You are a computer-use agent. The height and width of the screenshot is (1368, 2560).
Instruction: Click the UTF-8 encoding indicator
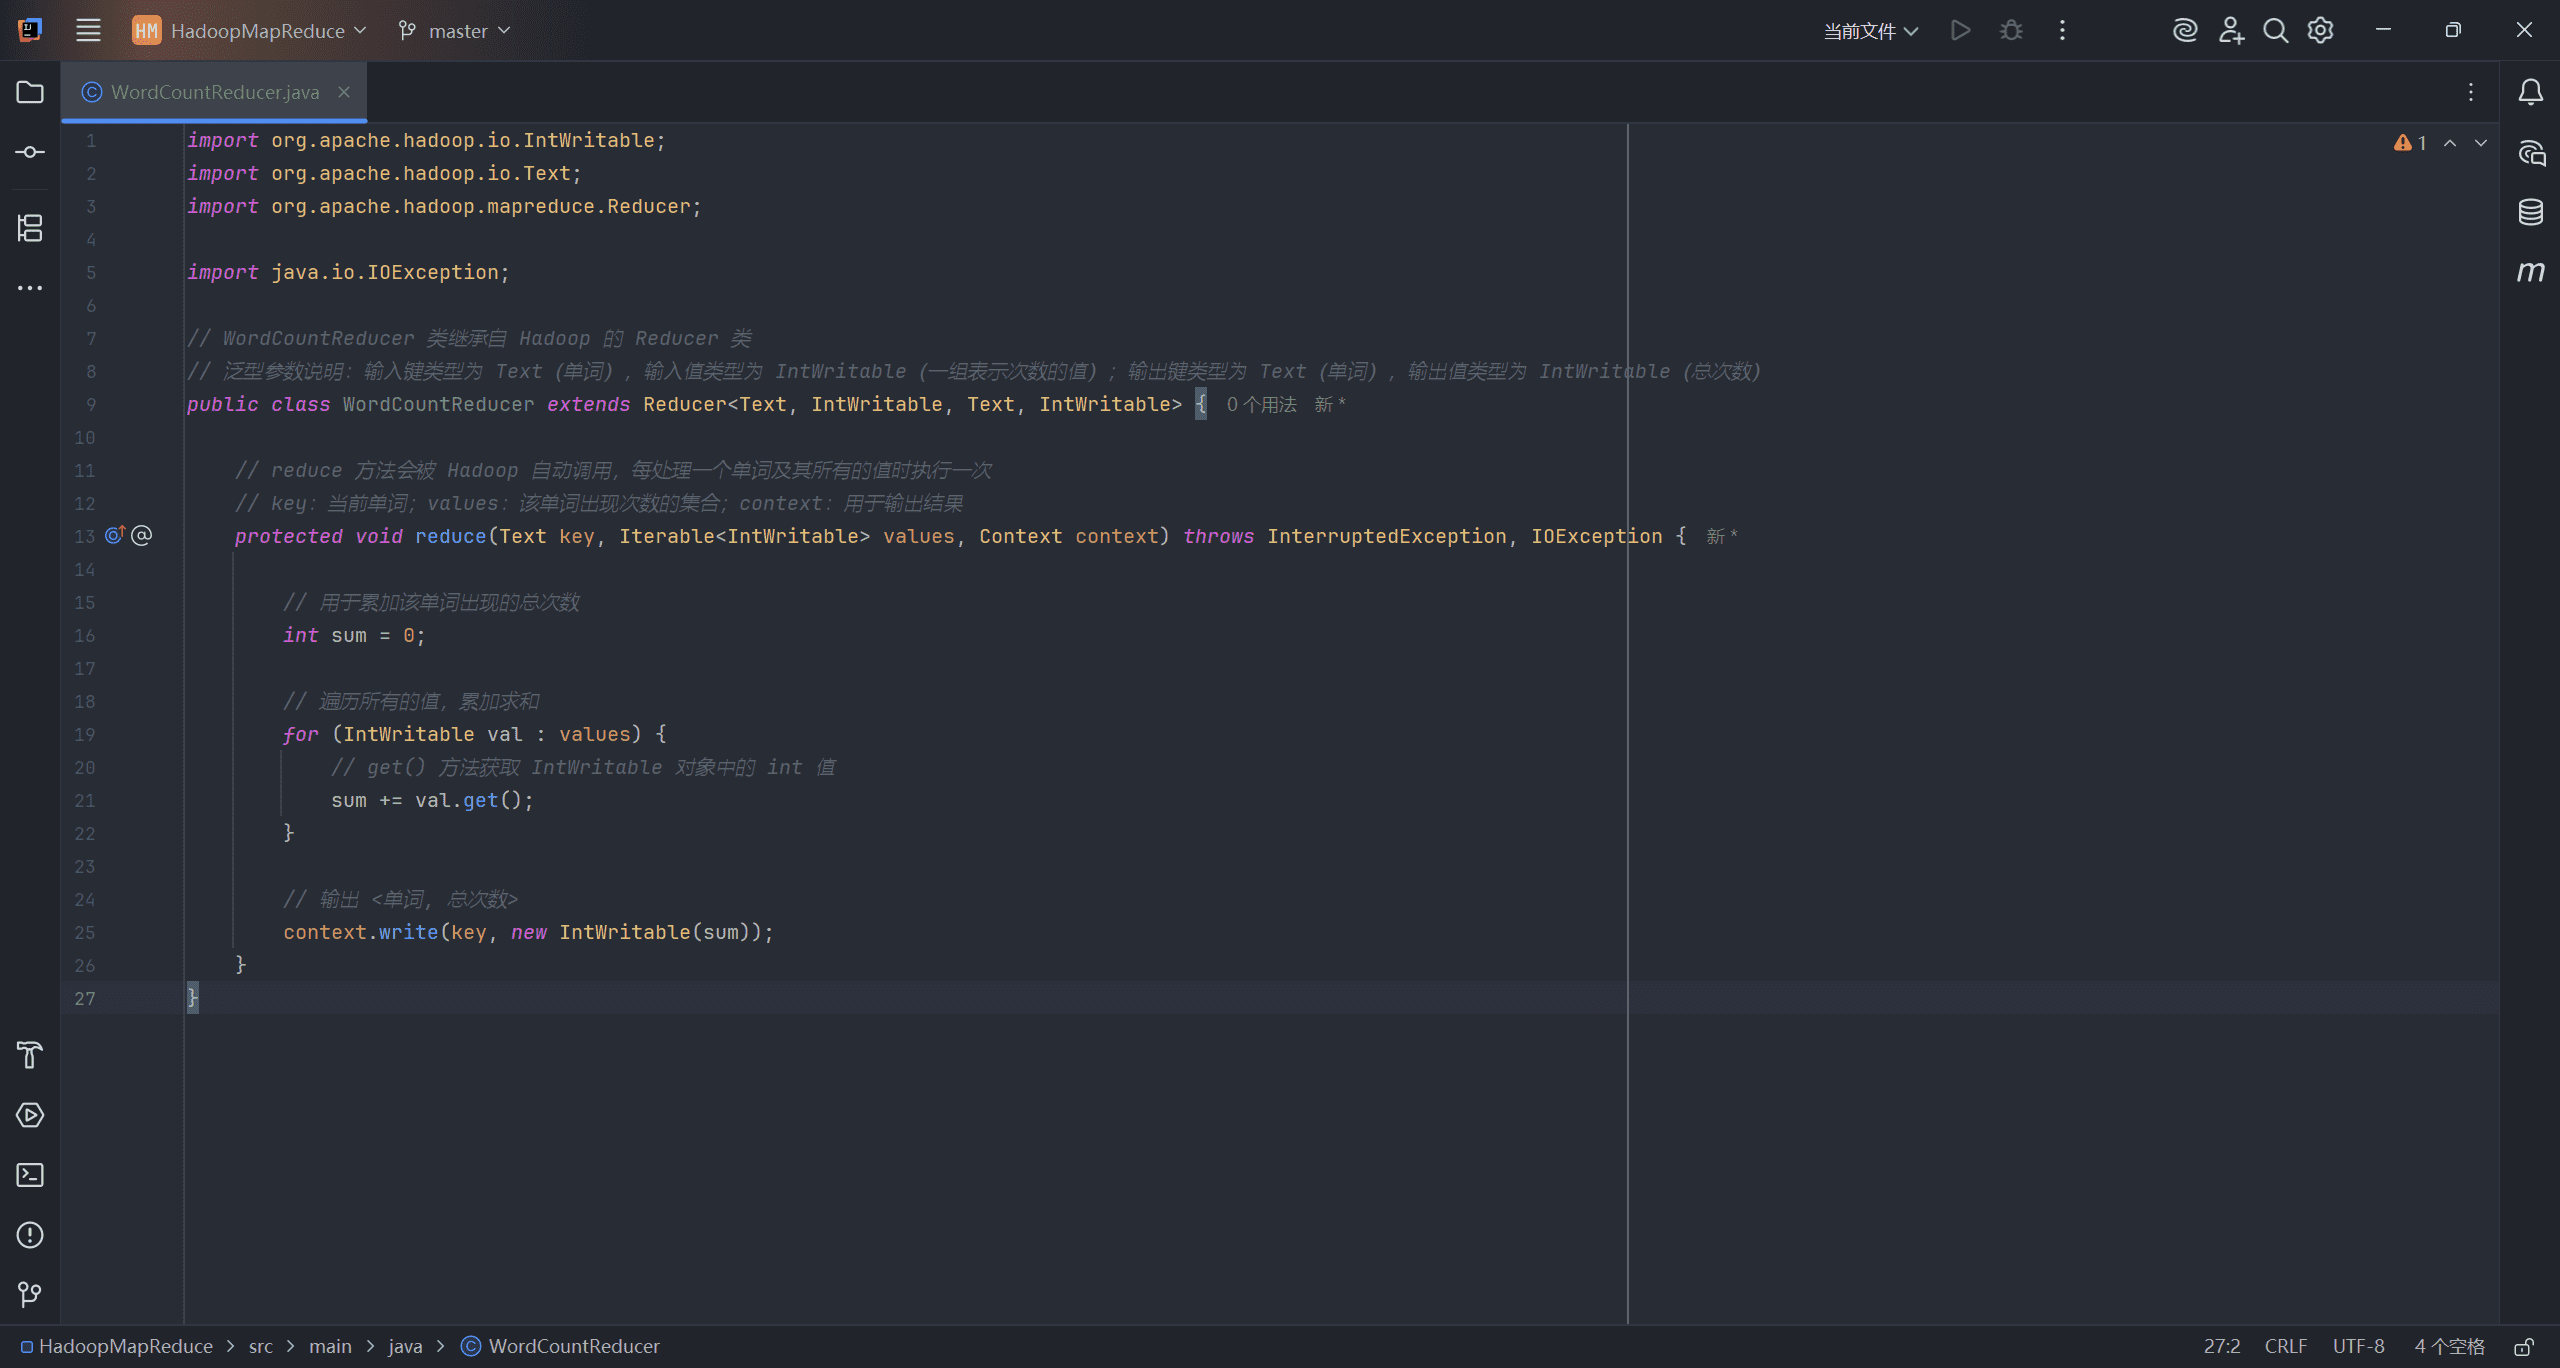2358,1347
